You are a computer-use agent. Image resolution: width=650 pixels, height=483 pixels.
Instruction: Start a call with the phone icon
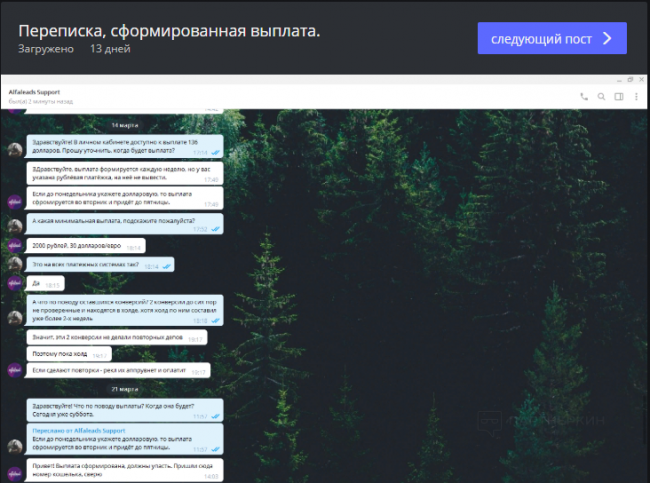584,96
